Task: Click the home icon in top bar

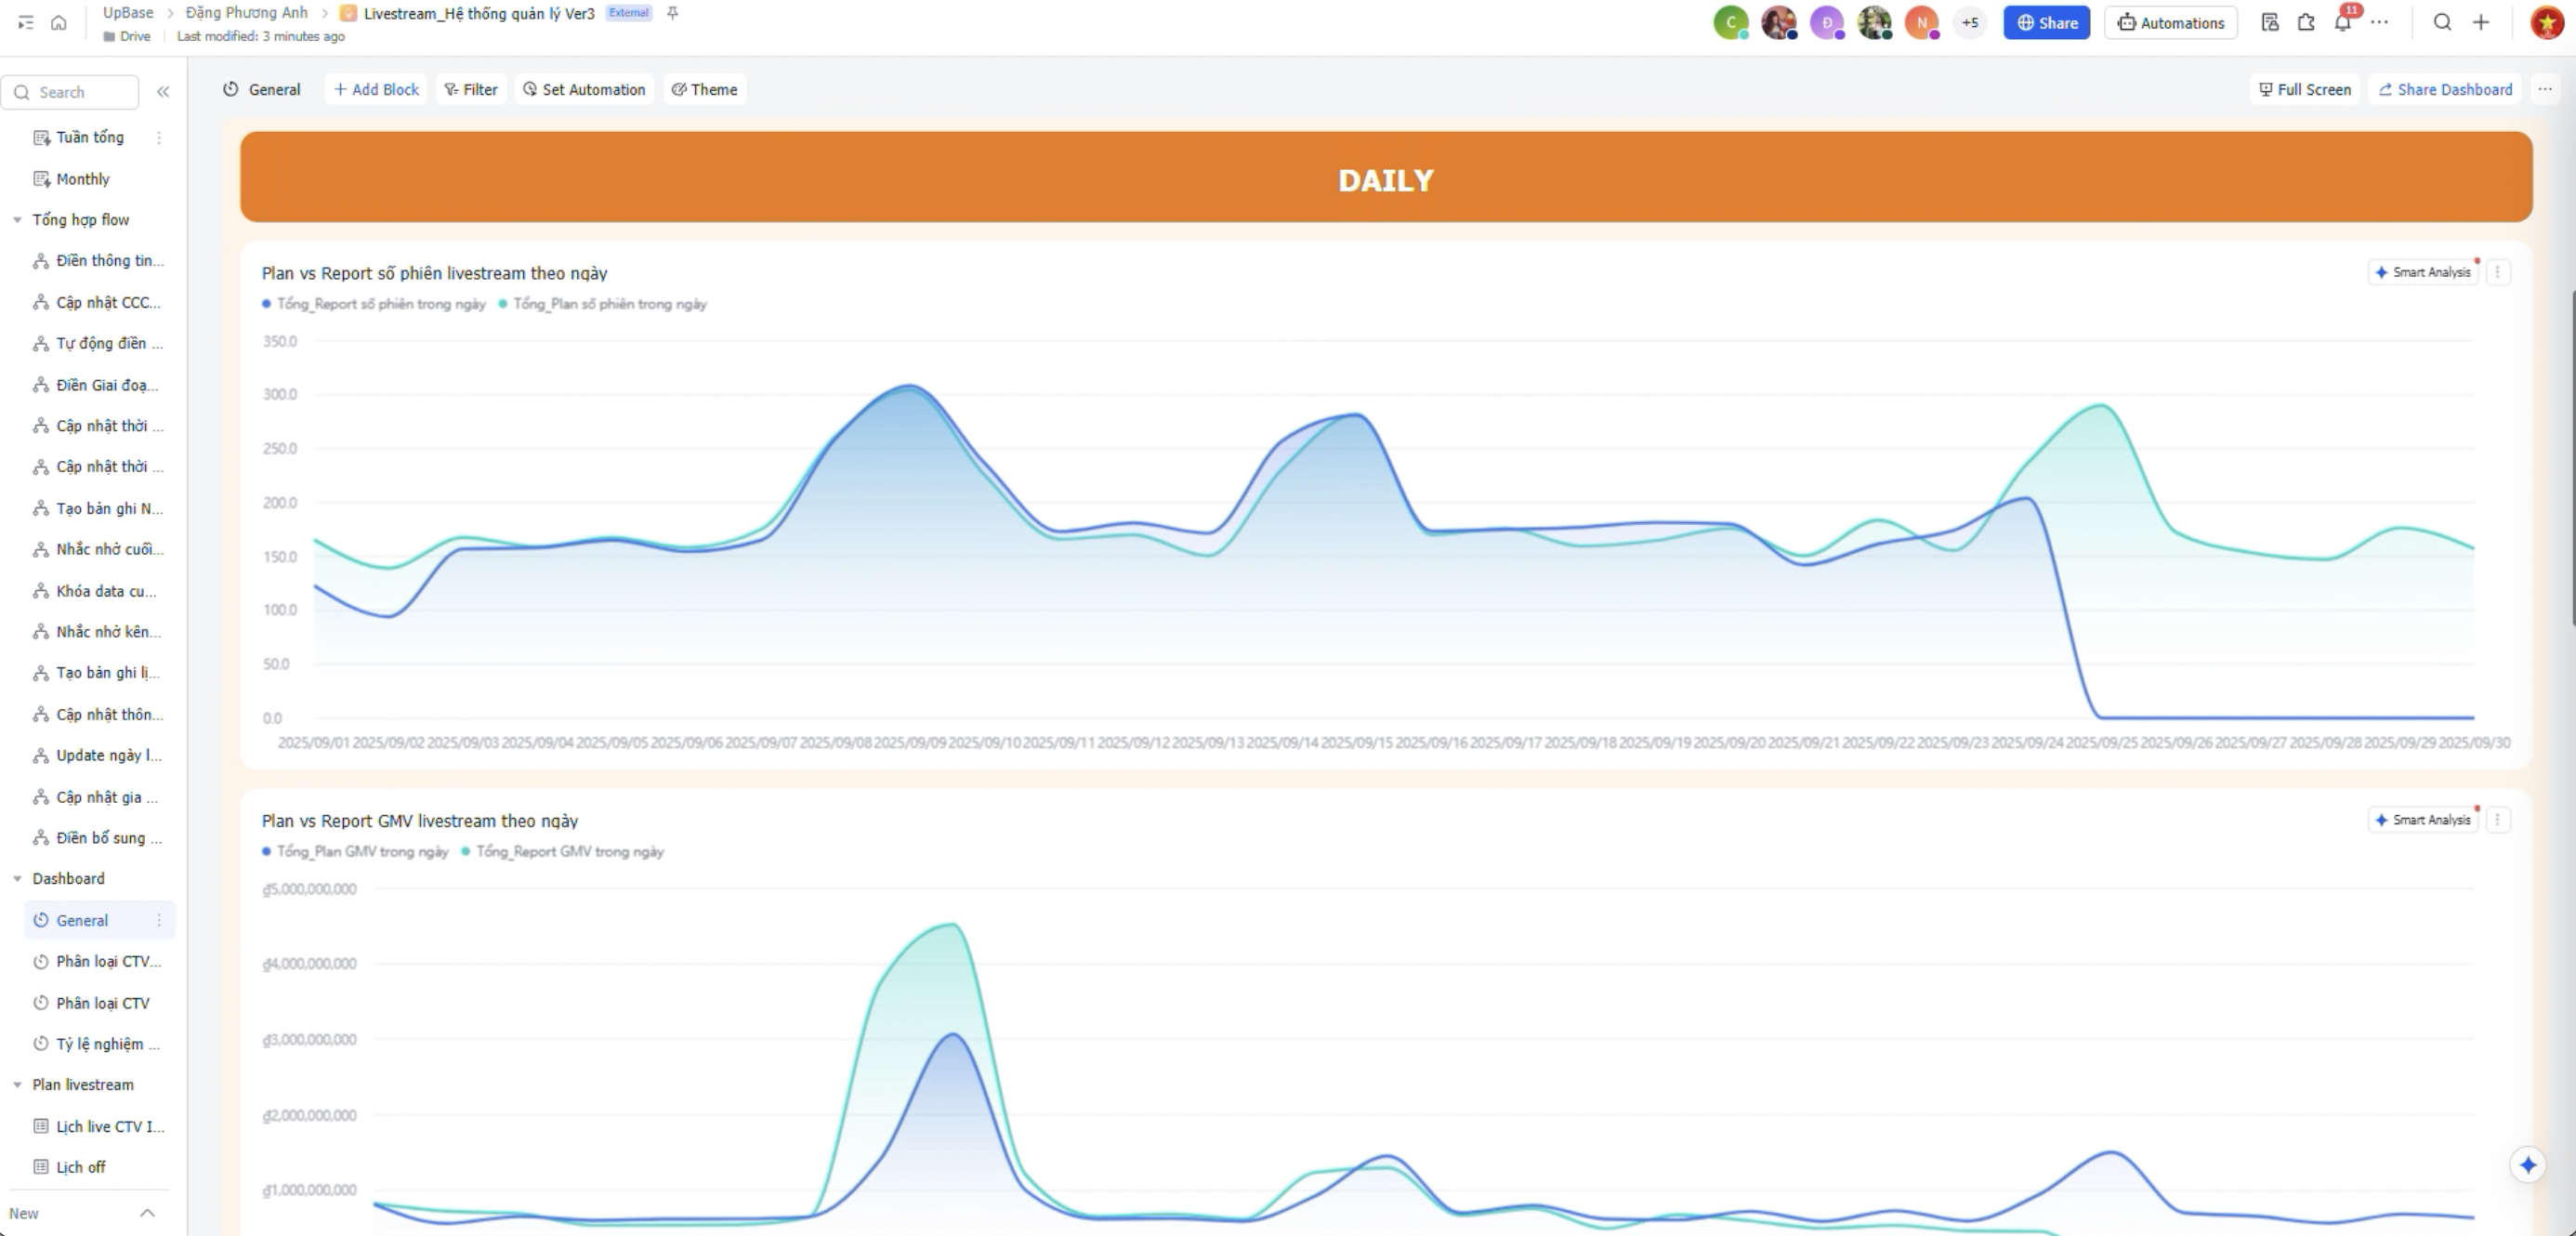Action: tap(59, 22)
